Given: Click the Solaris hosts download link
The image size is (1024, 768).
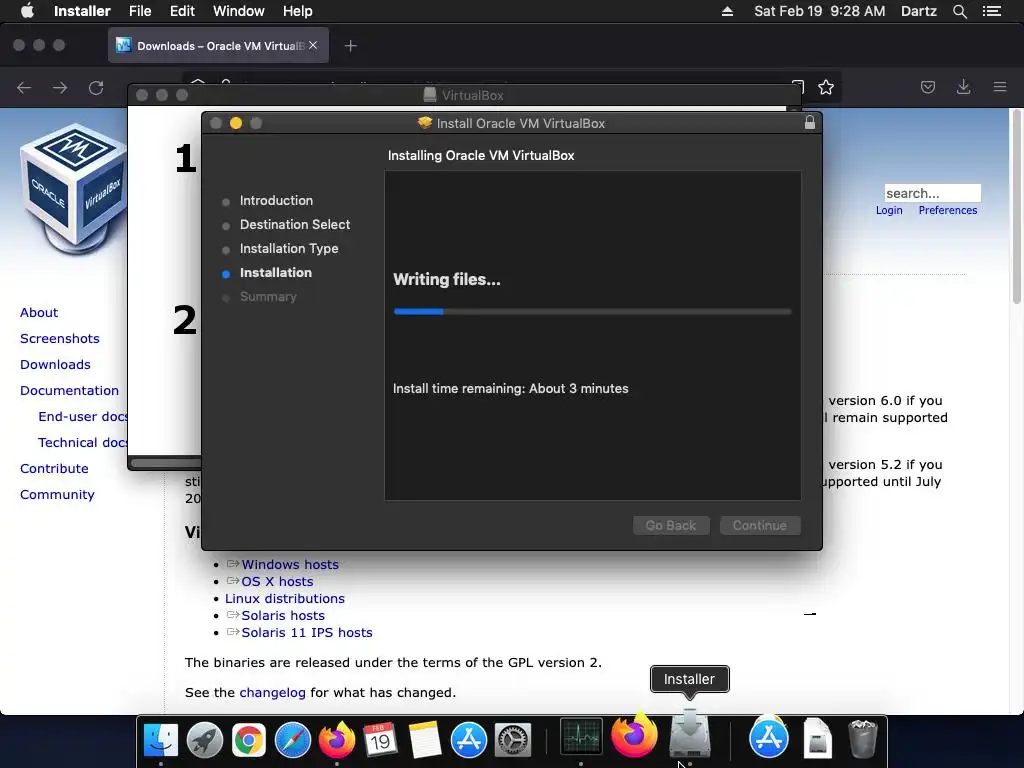Looking at the screenshot, I should tap(283, 615).
